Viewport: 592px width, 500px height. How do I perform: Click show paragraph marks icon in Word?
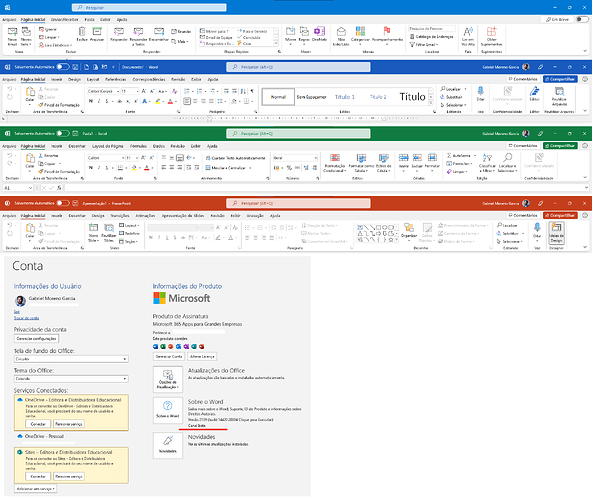pos(252,91)
